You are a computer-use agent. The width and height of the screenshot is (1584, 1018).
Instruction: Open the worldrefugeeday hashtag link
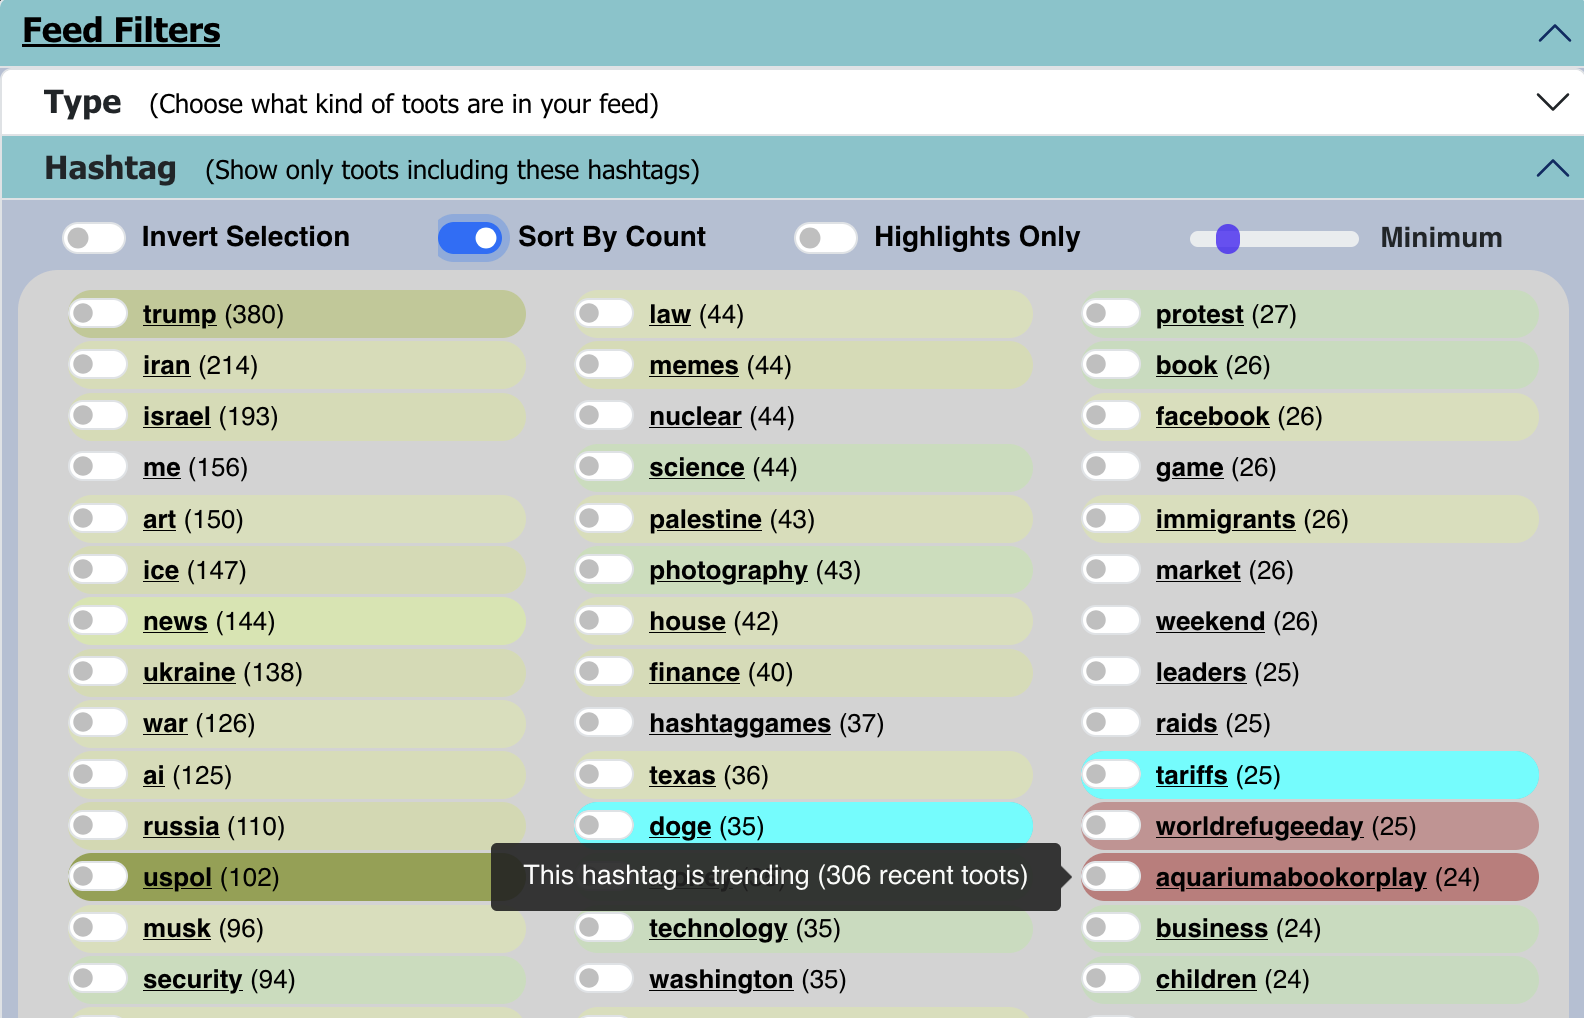pos(1259,827)
